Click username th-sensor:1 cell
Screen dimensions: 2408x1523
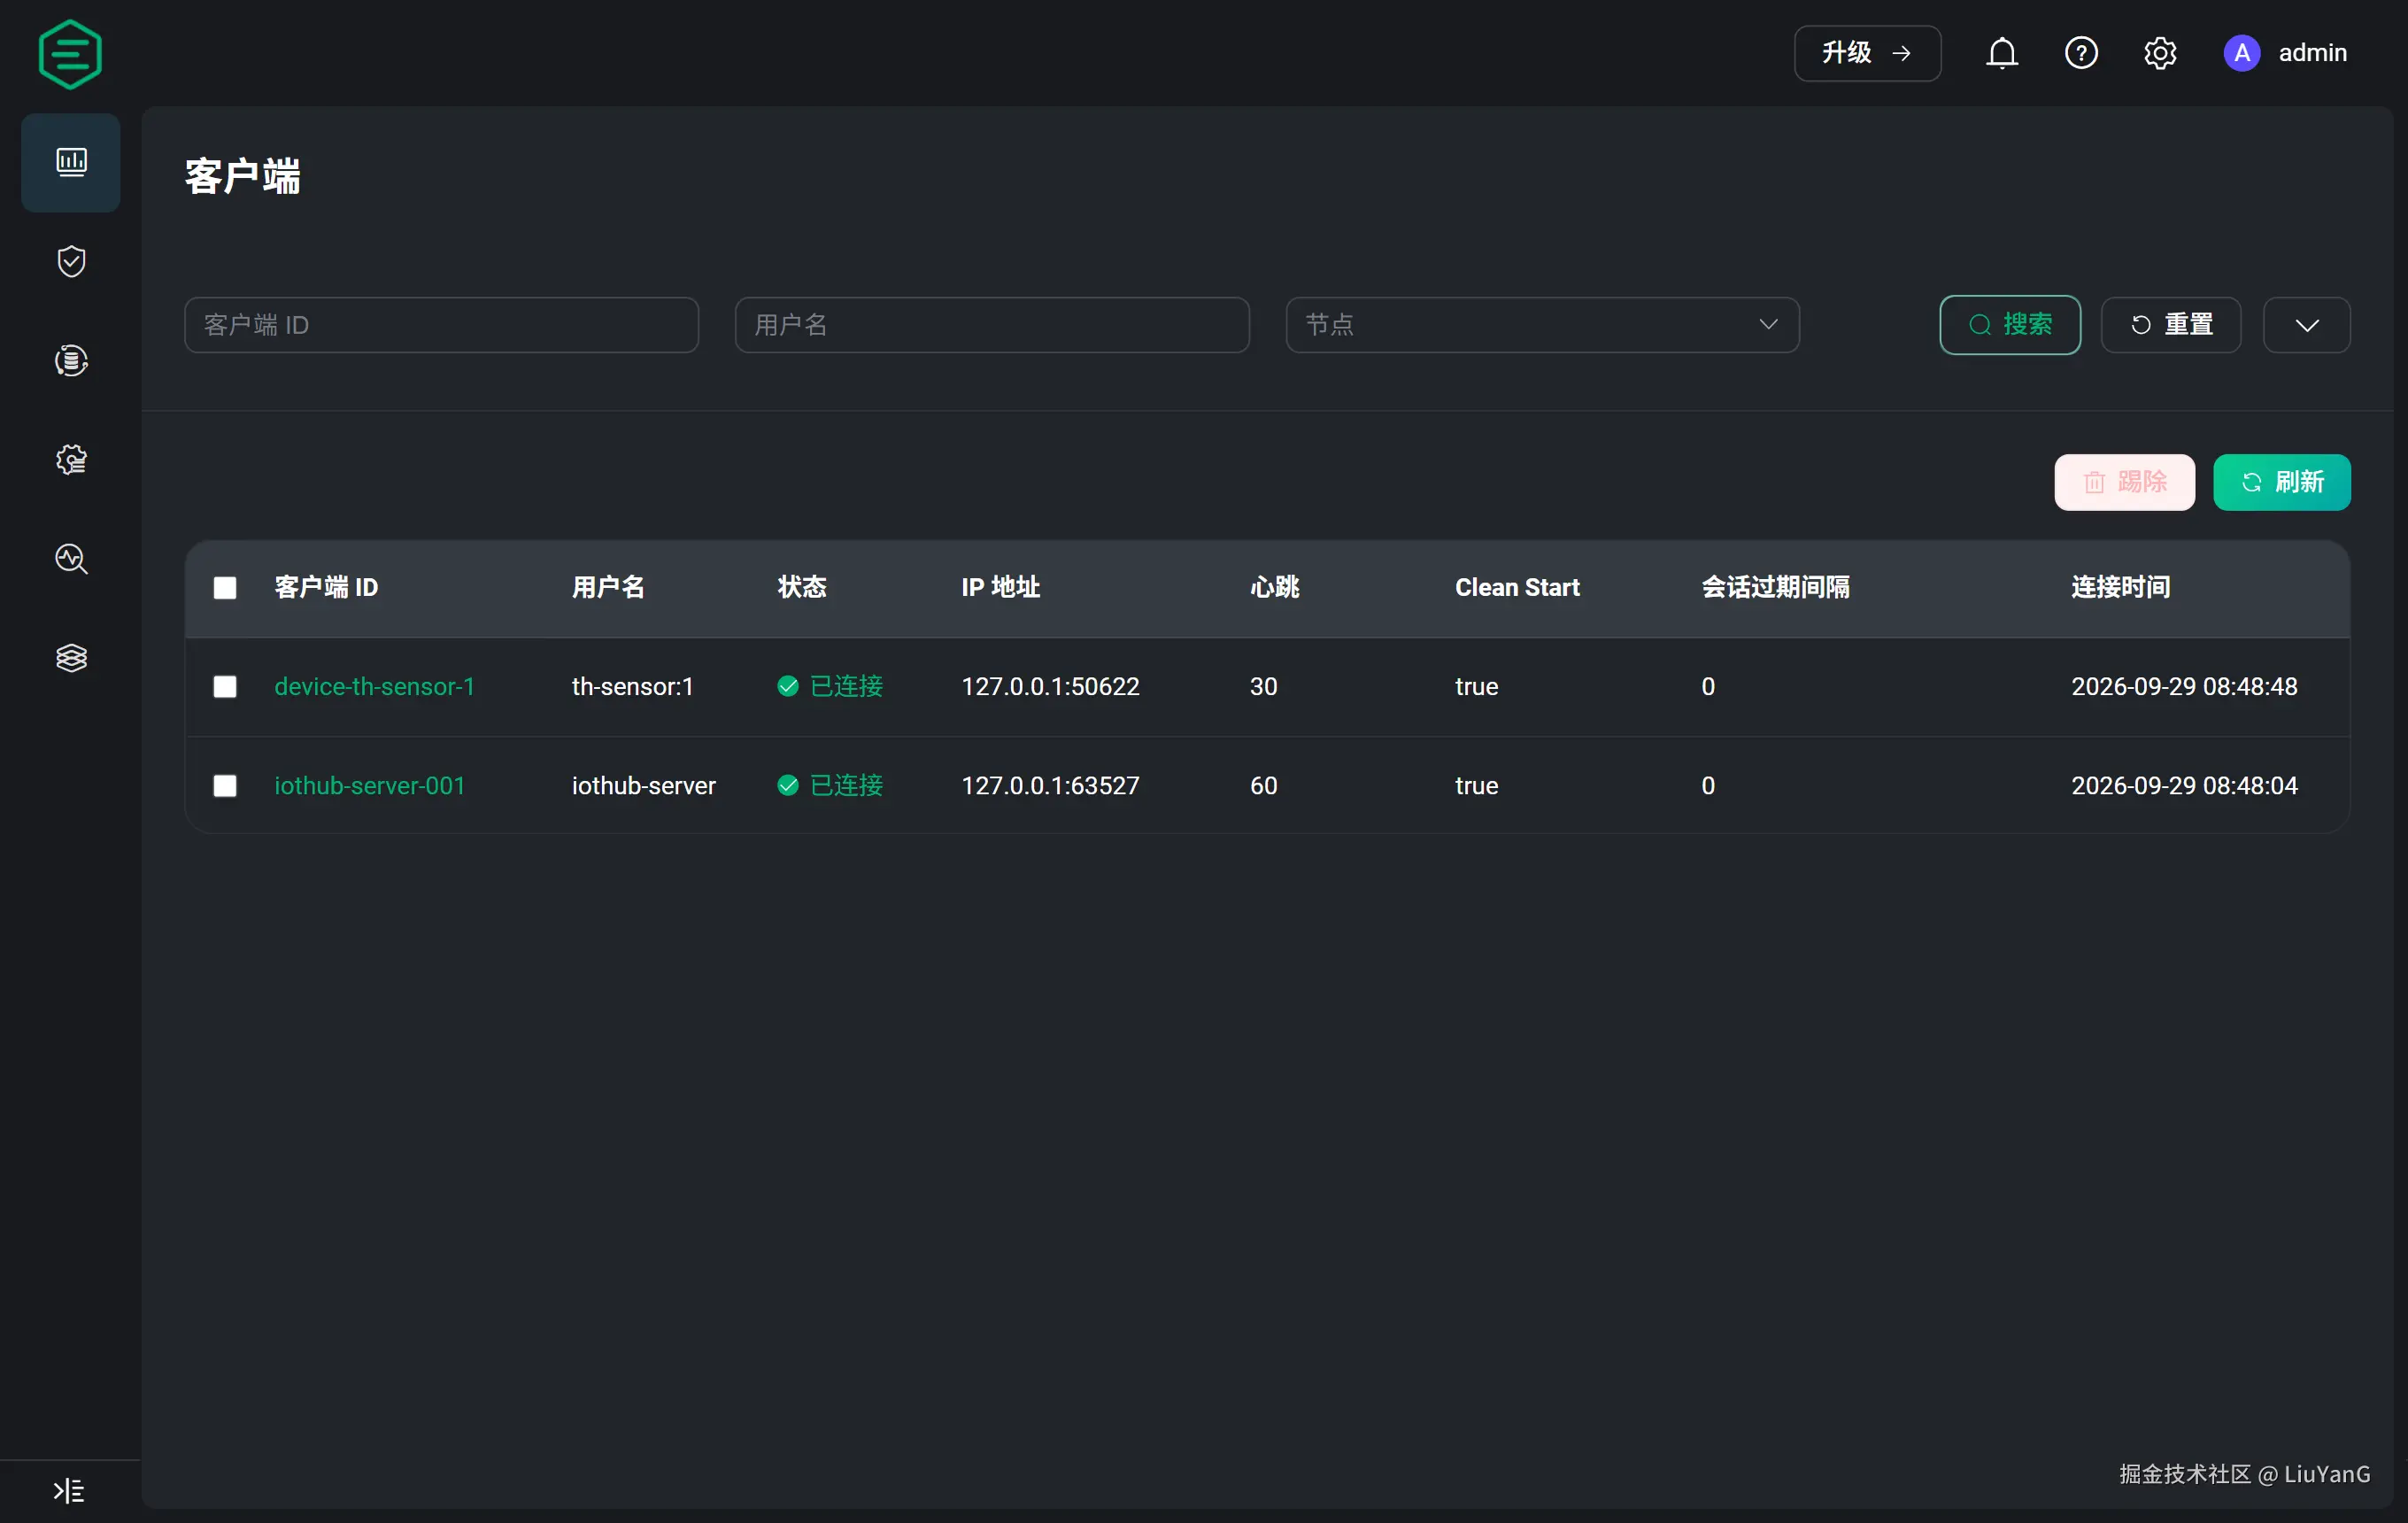coord(632,686)
